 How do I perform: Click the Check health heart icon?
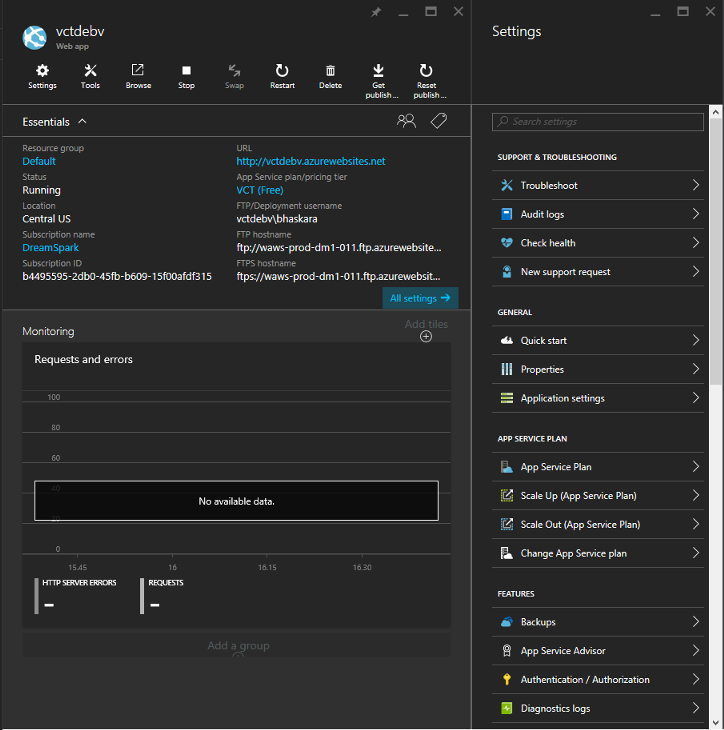tap(507, 243)
